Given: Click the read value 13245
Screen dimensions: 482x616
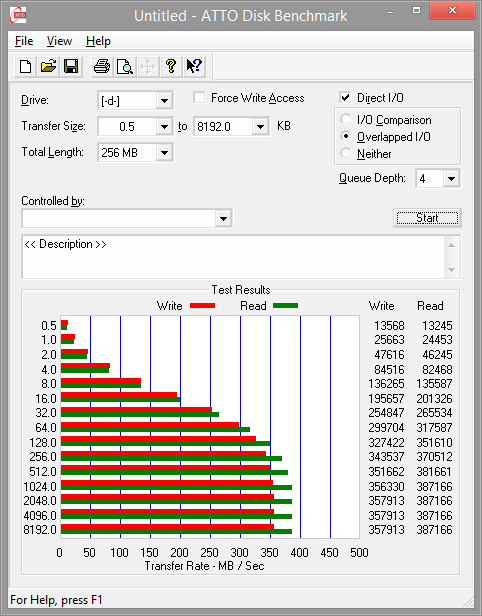Looking at the screenshot, I should 437,326.
